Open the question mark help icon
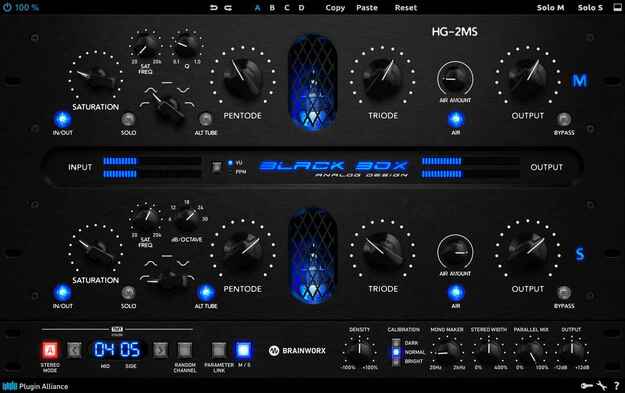This screenshot has width=625, height=393. [x=617, y=385]
